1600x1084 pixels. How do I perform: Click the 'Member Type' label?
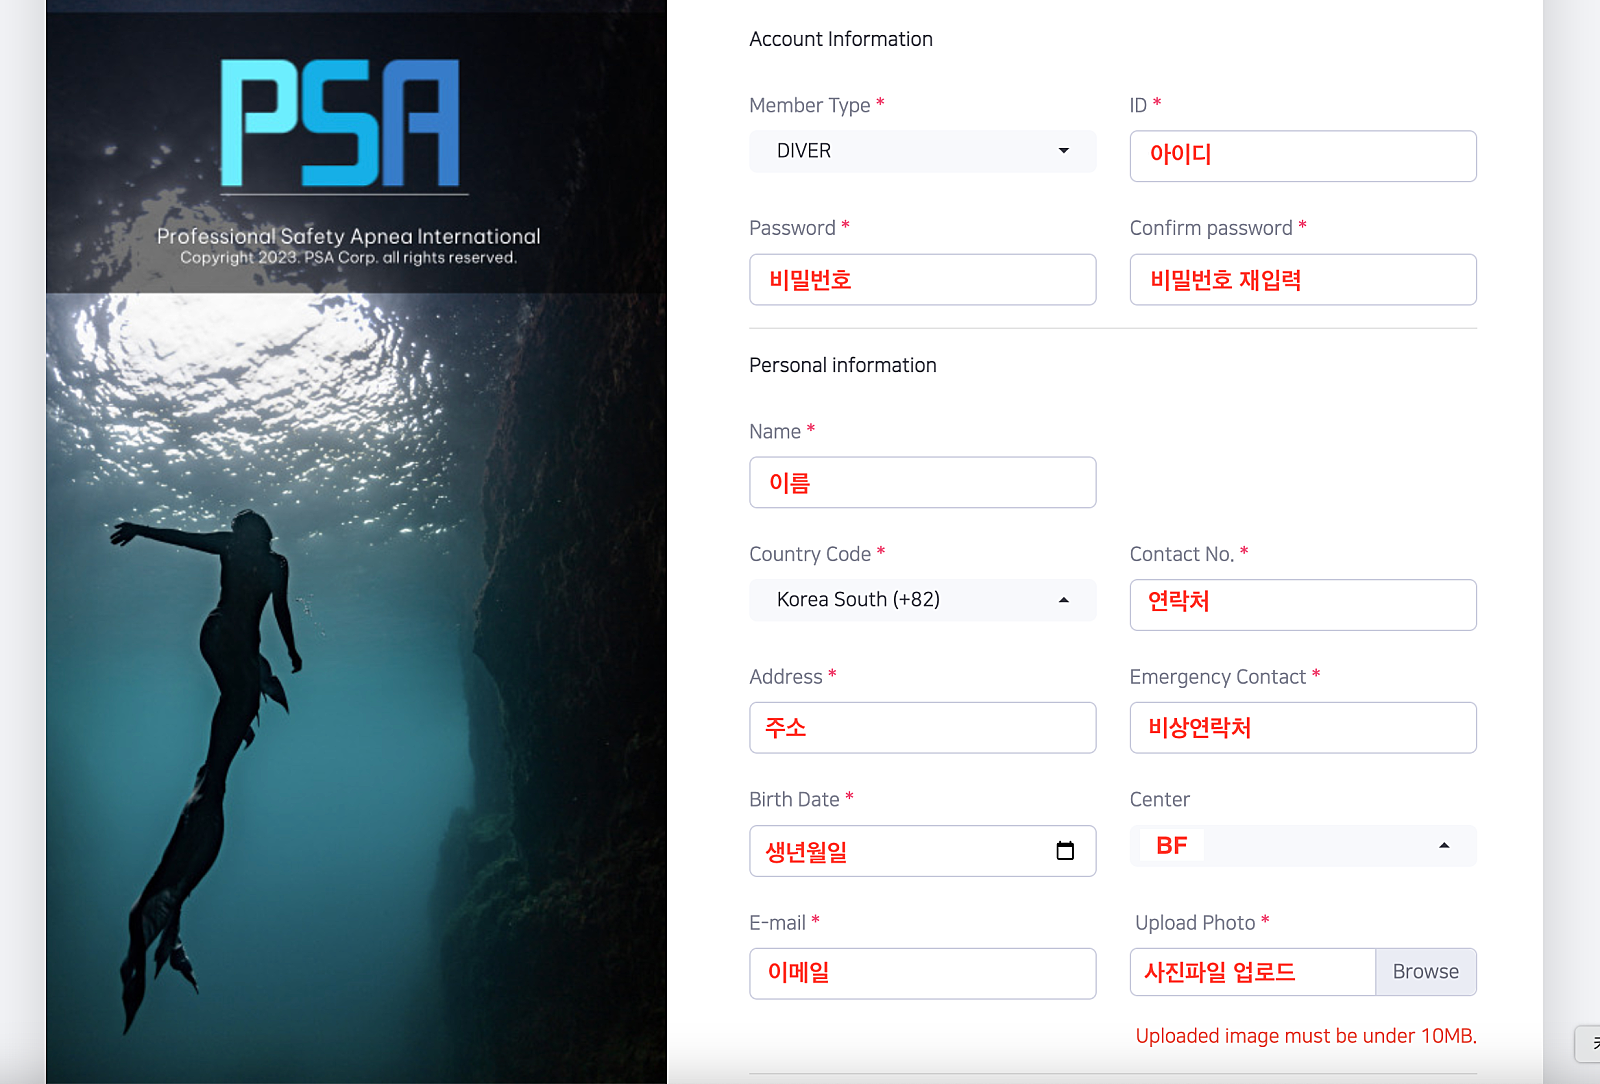tap(810, 105)
